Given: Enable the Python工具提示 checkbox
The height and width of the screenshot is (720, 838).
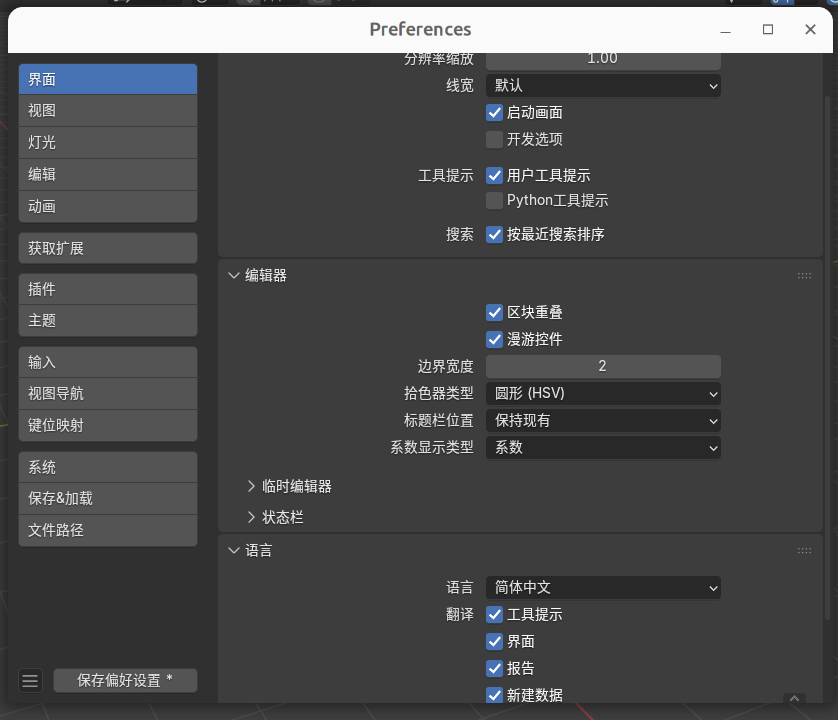Looking at the screenshot, I should pos(494,200).
